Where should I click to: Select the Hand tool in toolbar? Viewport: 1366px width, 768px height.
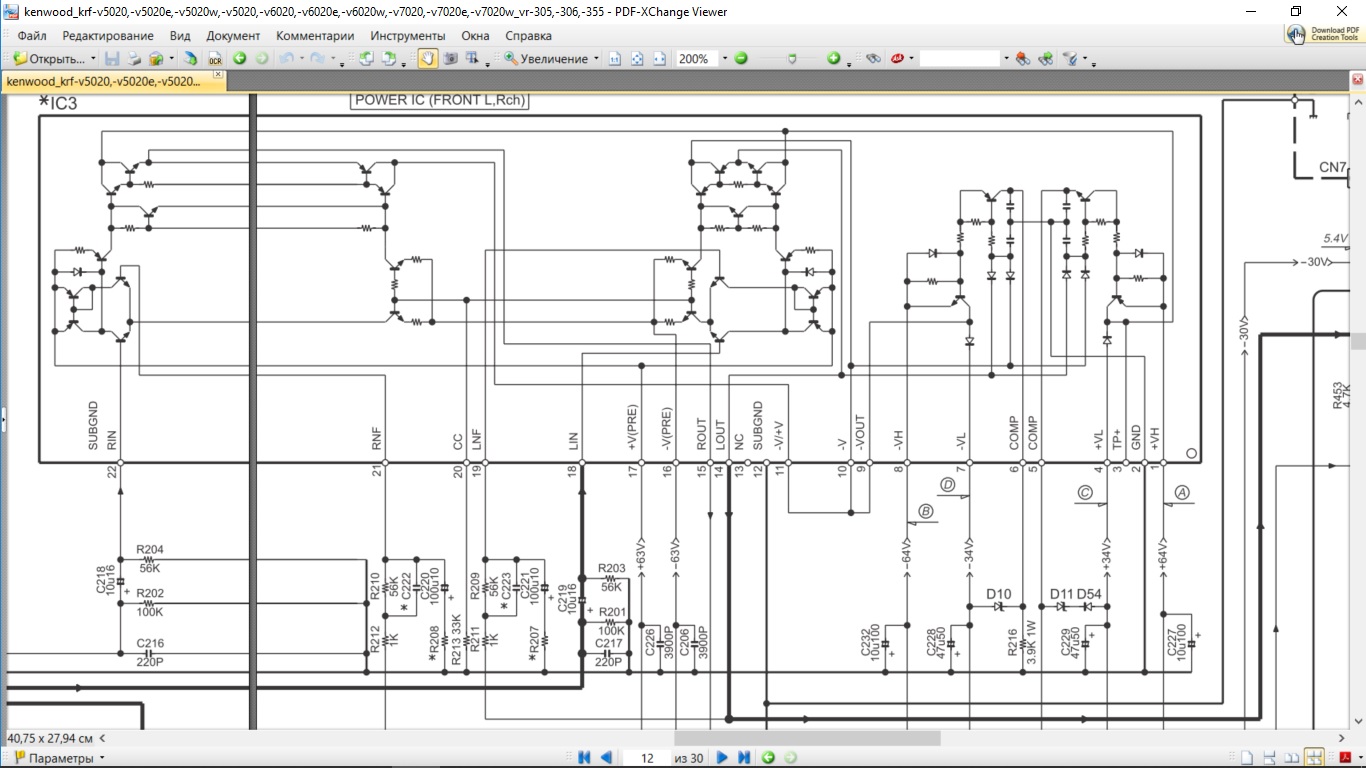(x=427, y=59)
